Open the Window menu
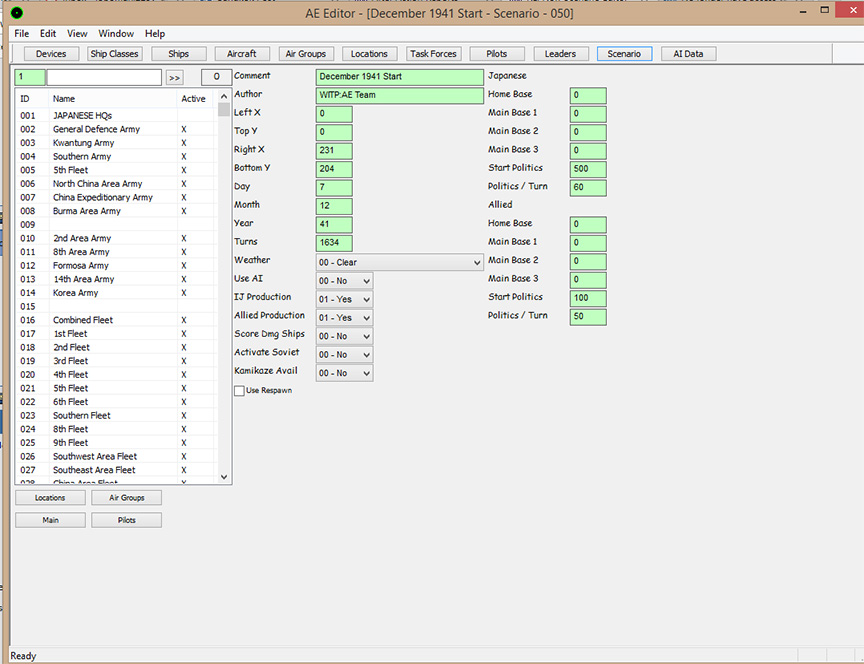 click(x=116, y=34)
